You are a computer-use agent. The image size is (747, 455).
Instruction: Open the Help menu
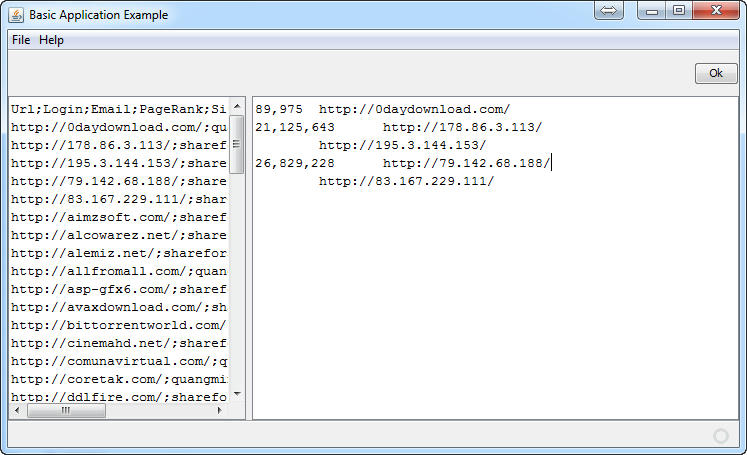pos(51,40)
